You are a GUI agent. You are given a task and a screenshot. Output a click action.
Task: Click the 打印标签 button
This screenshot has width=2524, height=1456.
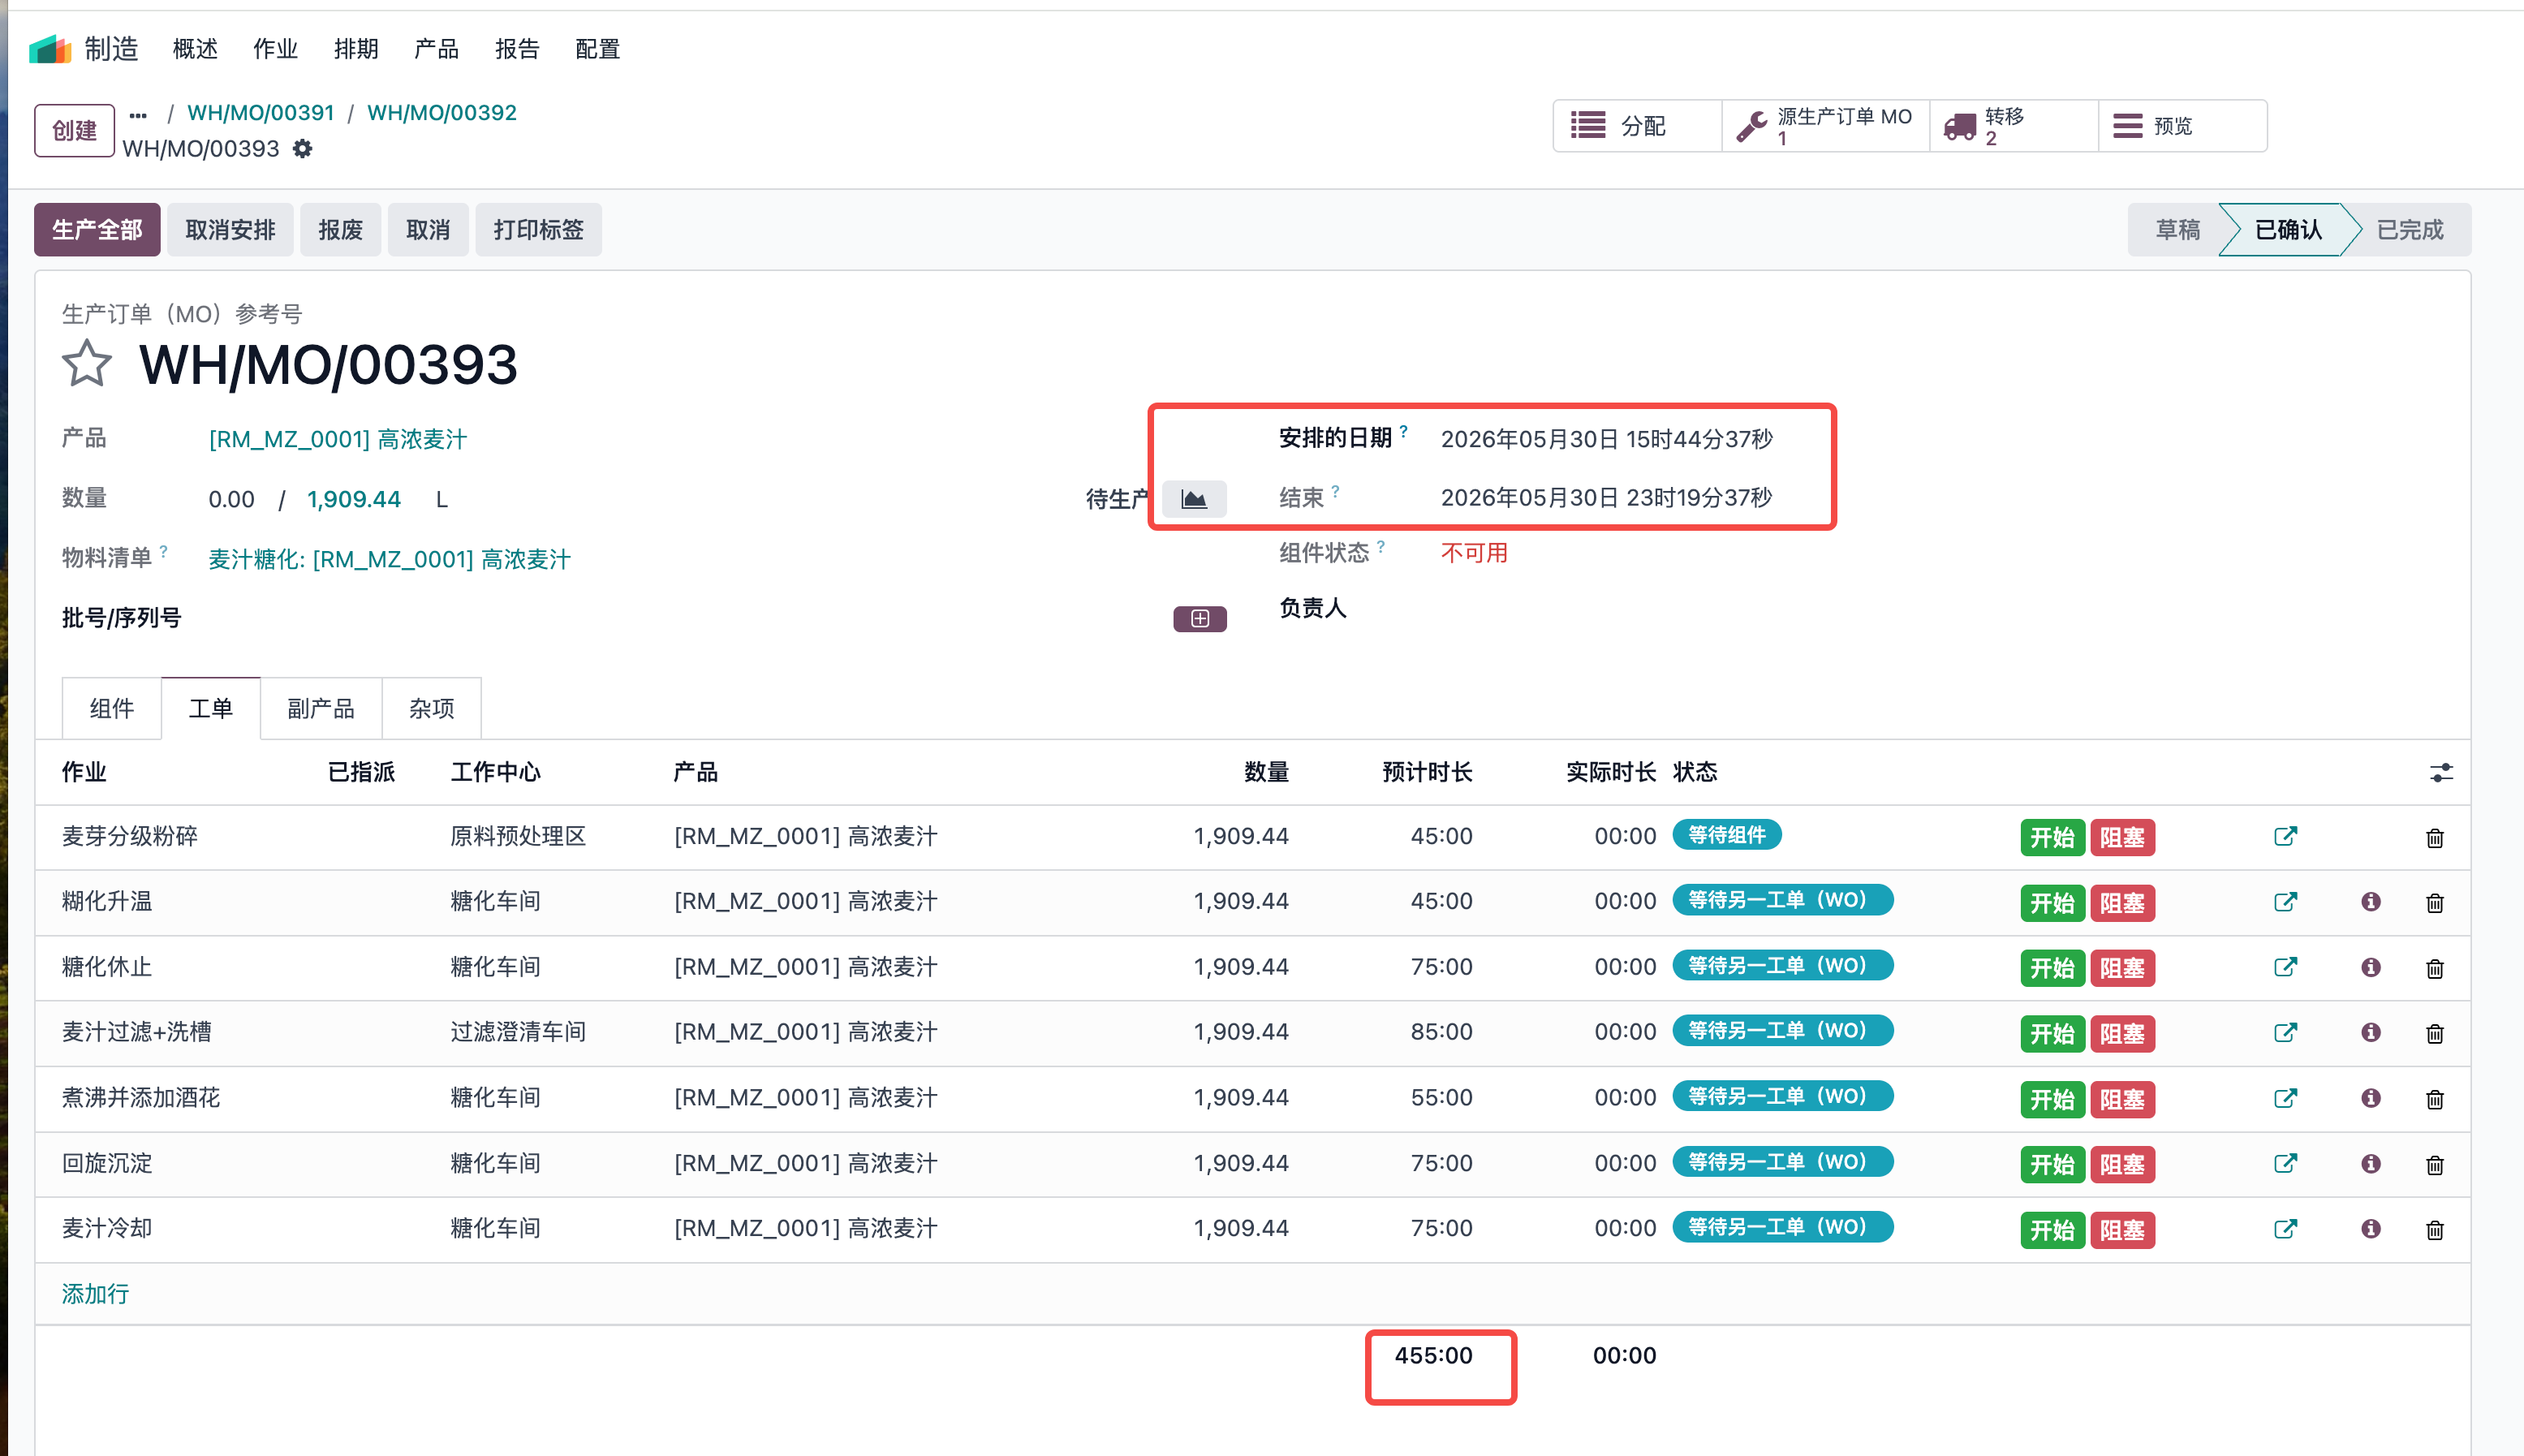[x=538, y=230]
